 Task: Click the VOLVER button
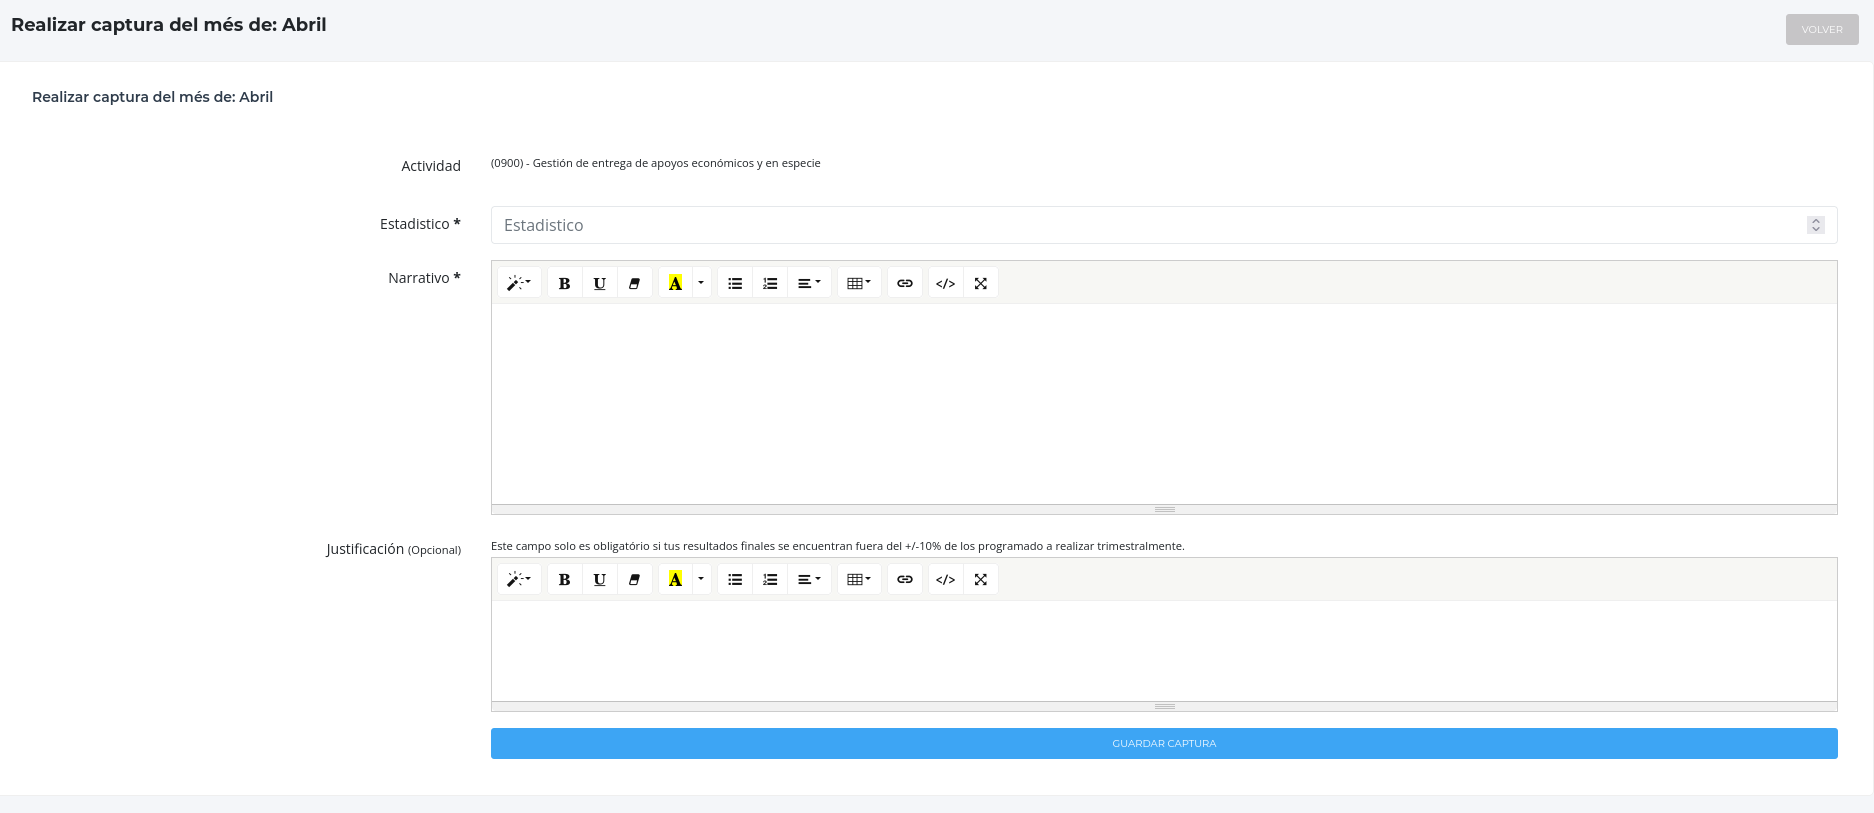tap(1822, 29)
